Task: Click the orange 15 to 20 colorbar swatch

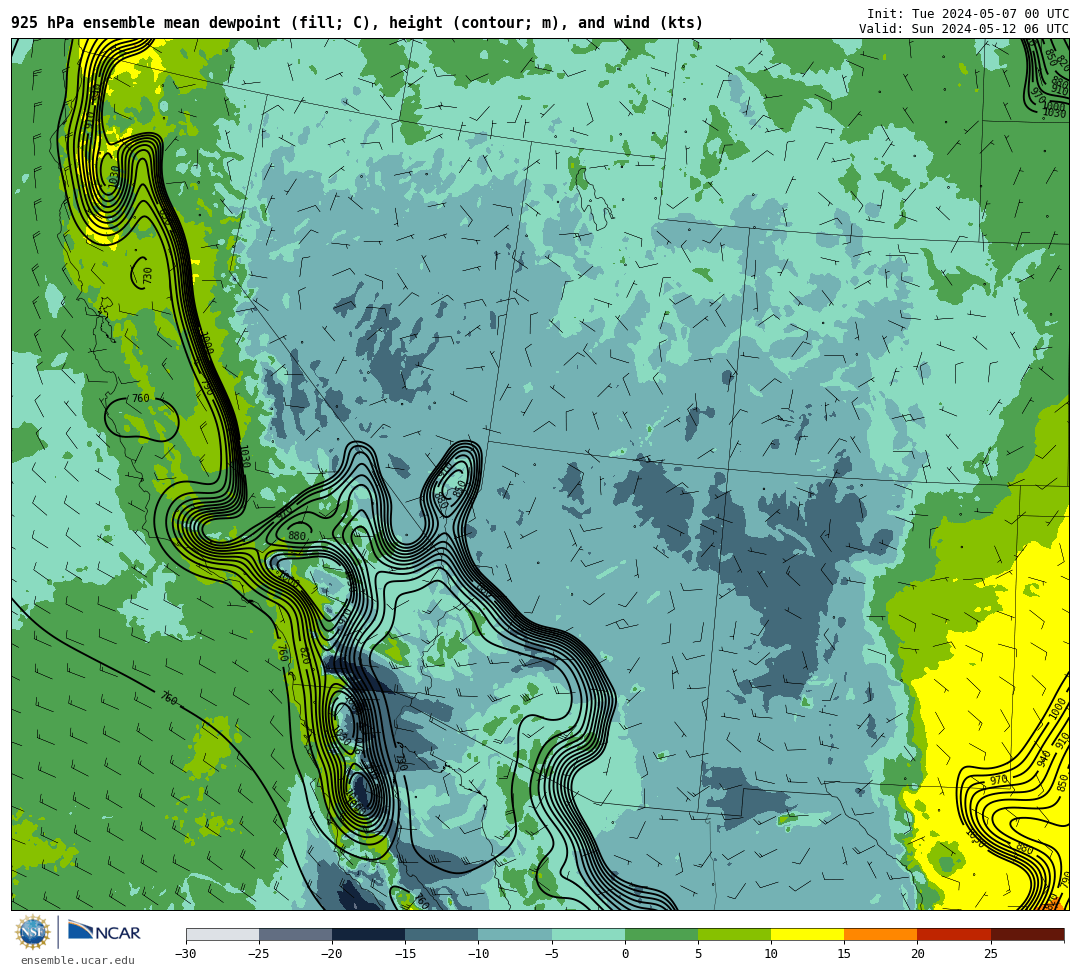Action: (x=881, y=934)
